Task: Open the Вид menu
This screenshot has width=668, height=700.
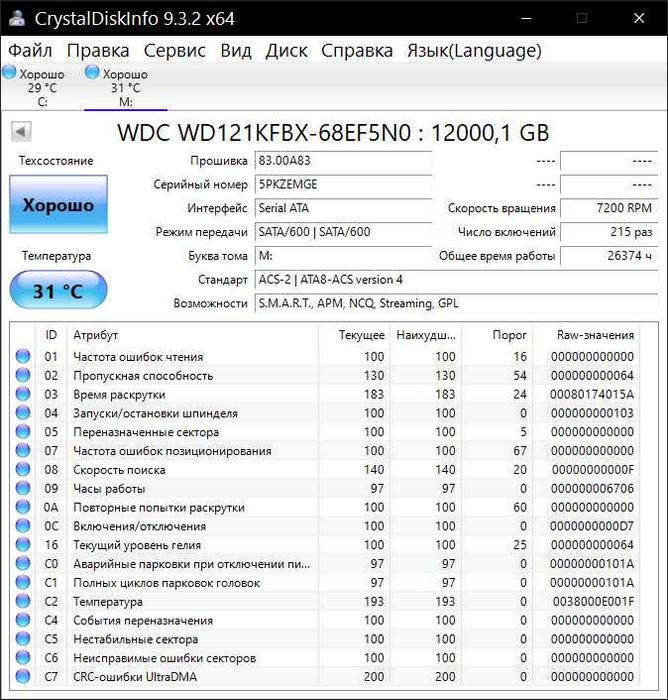Action: point(236,50)
